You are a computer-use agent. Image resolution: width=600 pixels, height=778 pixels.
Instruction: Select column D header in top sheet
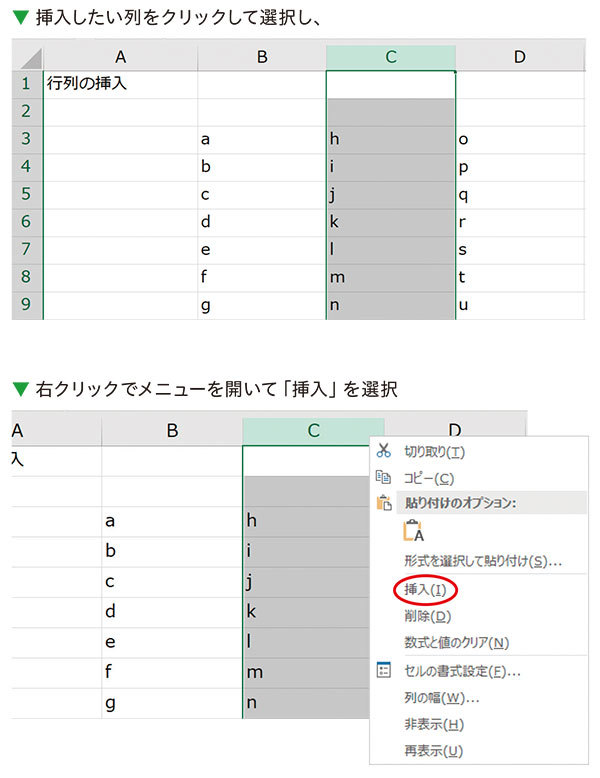[x=520, y=57]
